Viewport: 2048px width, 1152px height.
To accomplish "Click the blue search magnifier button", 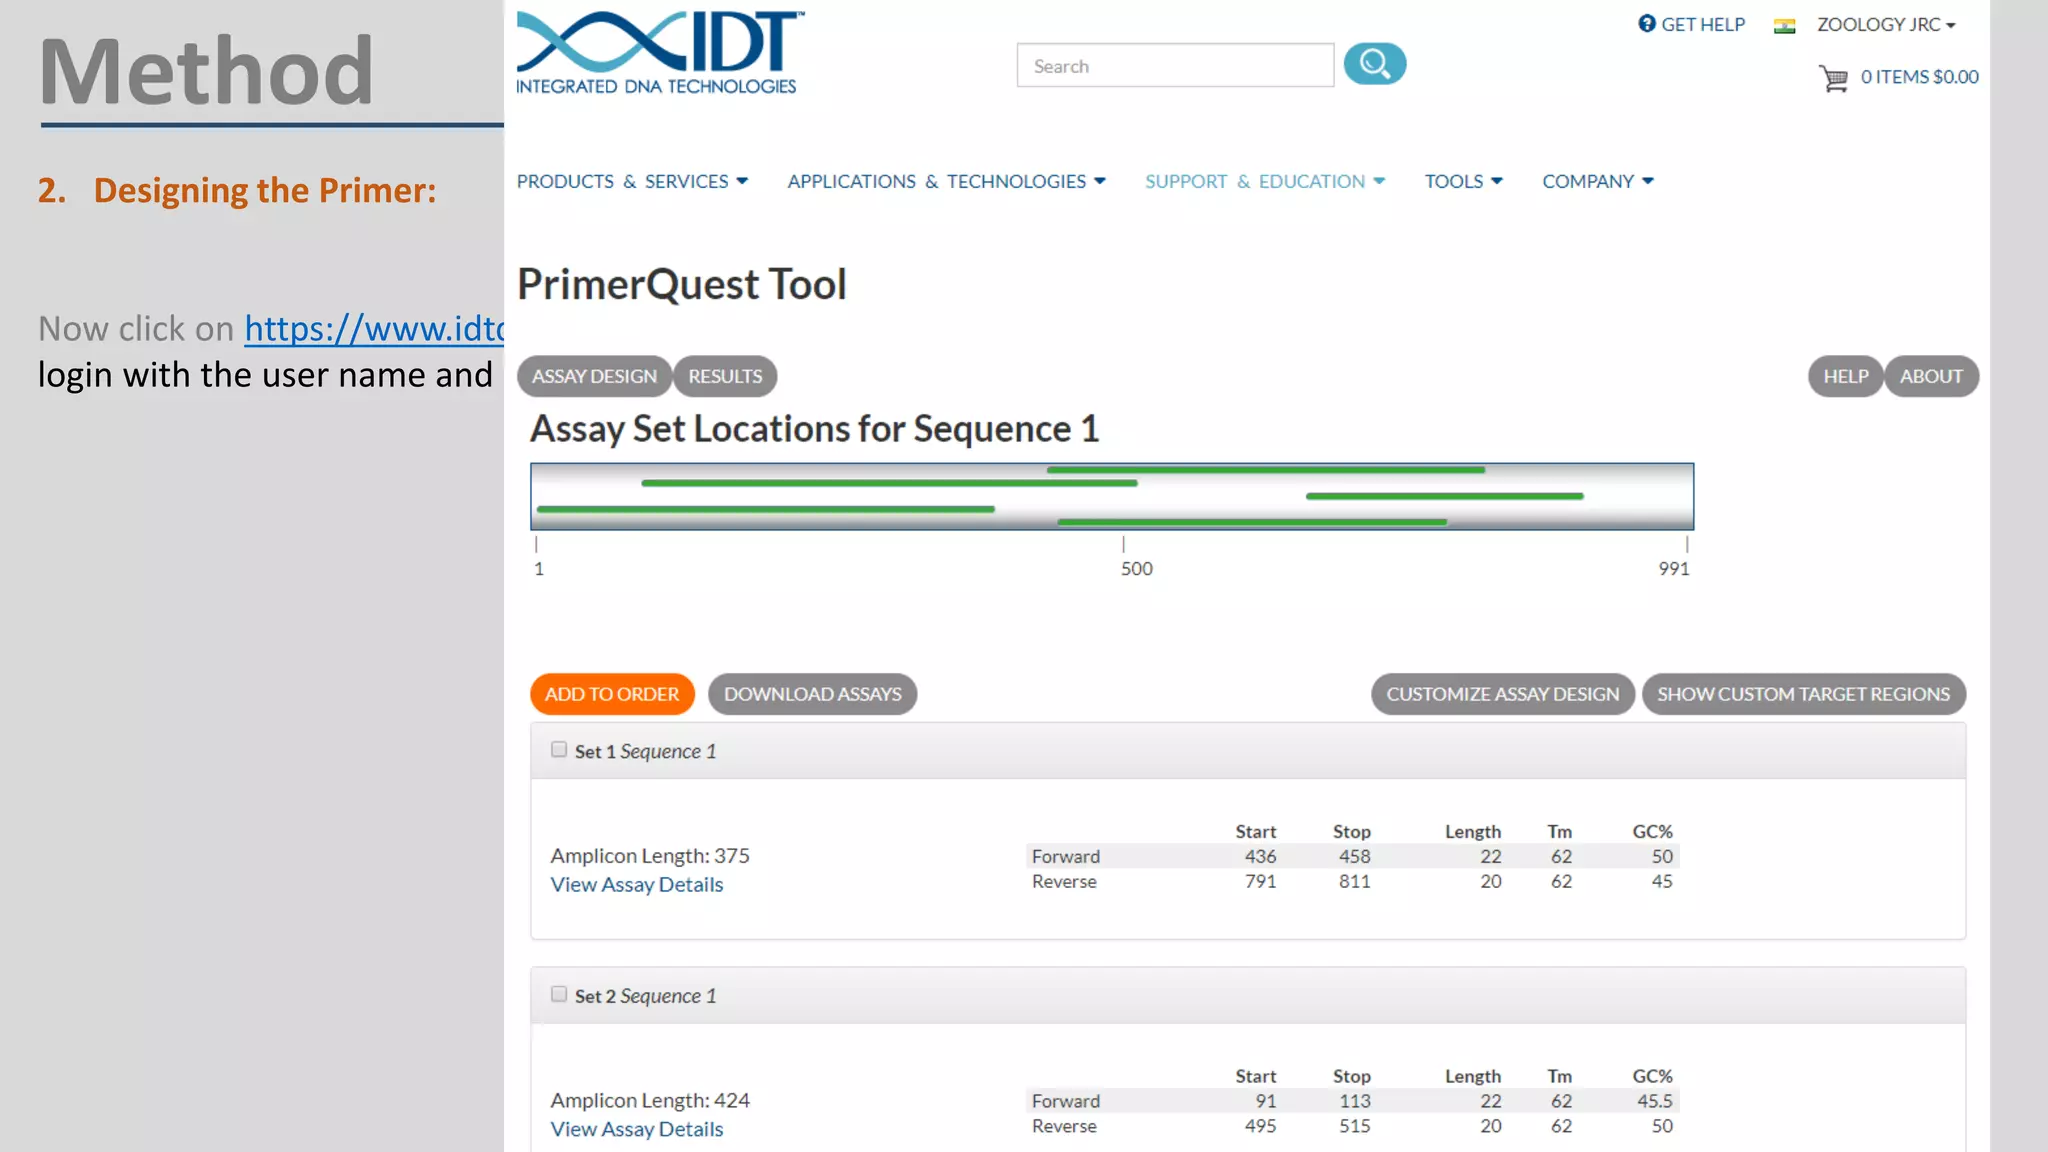I will click(x=1375, y=64).
